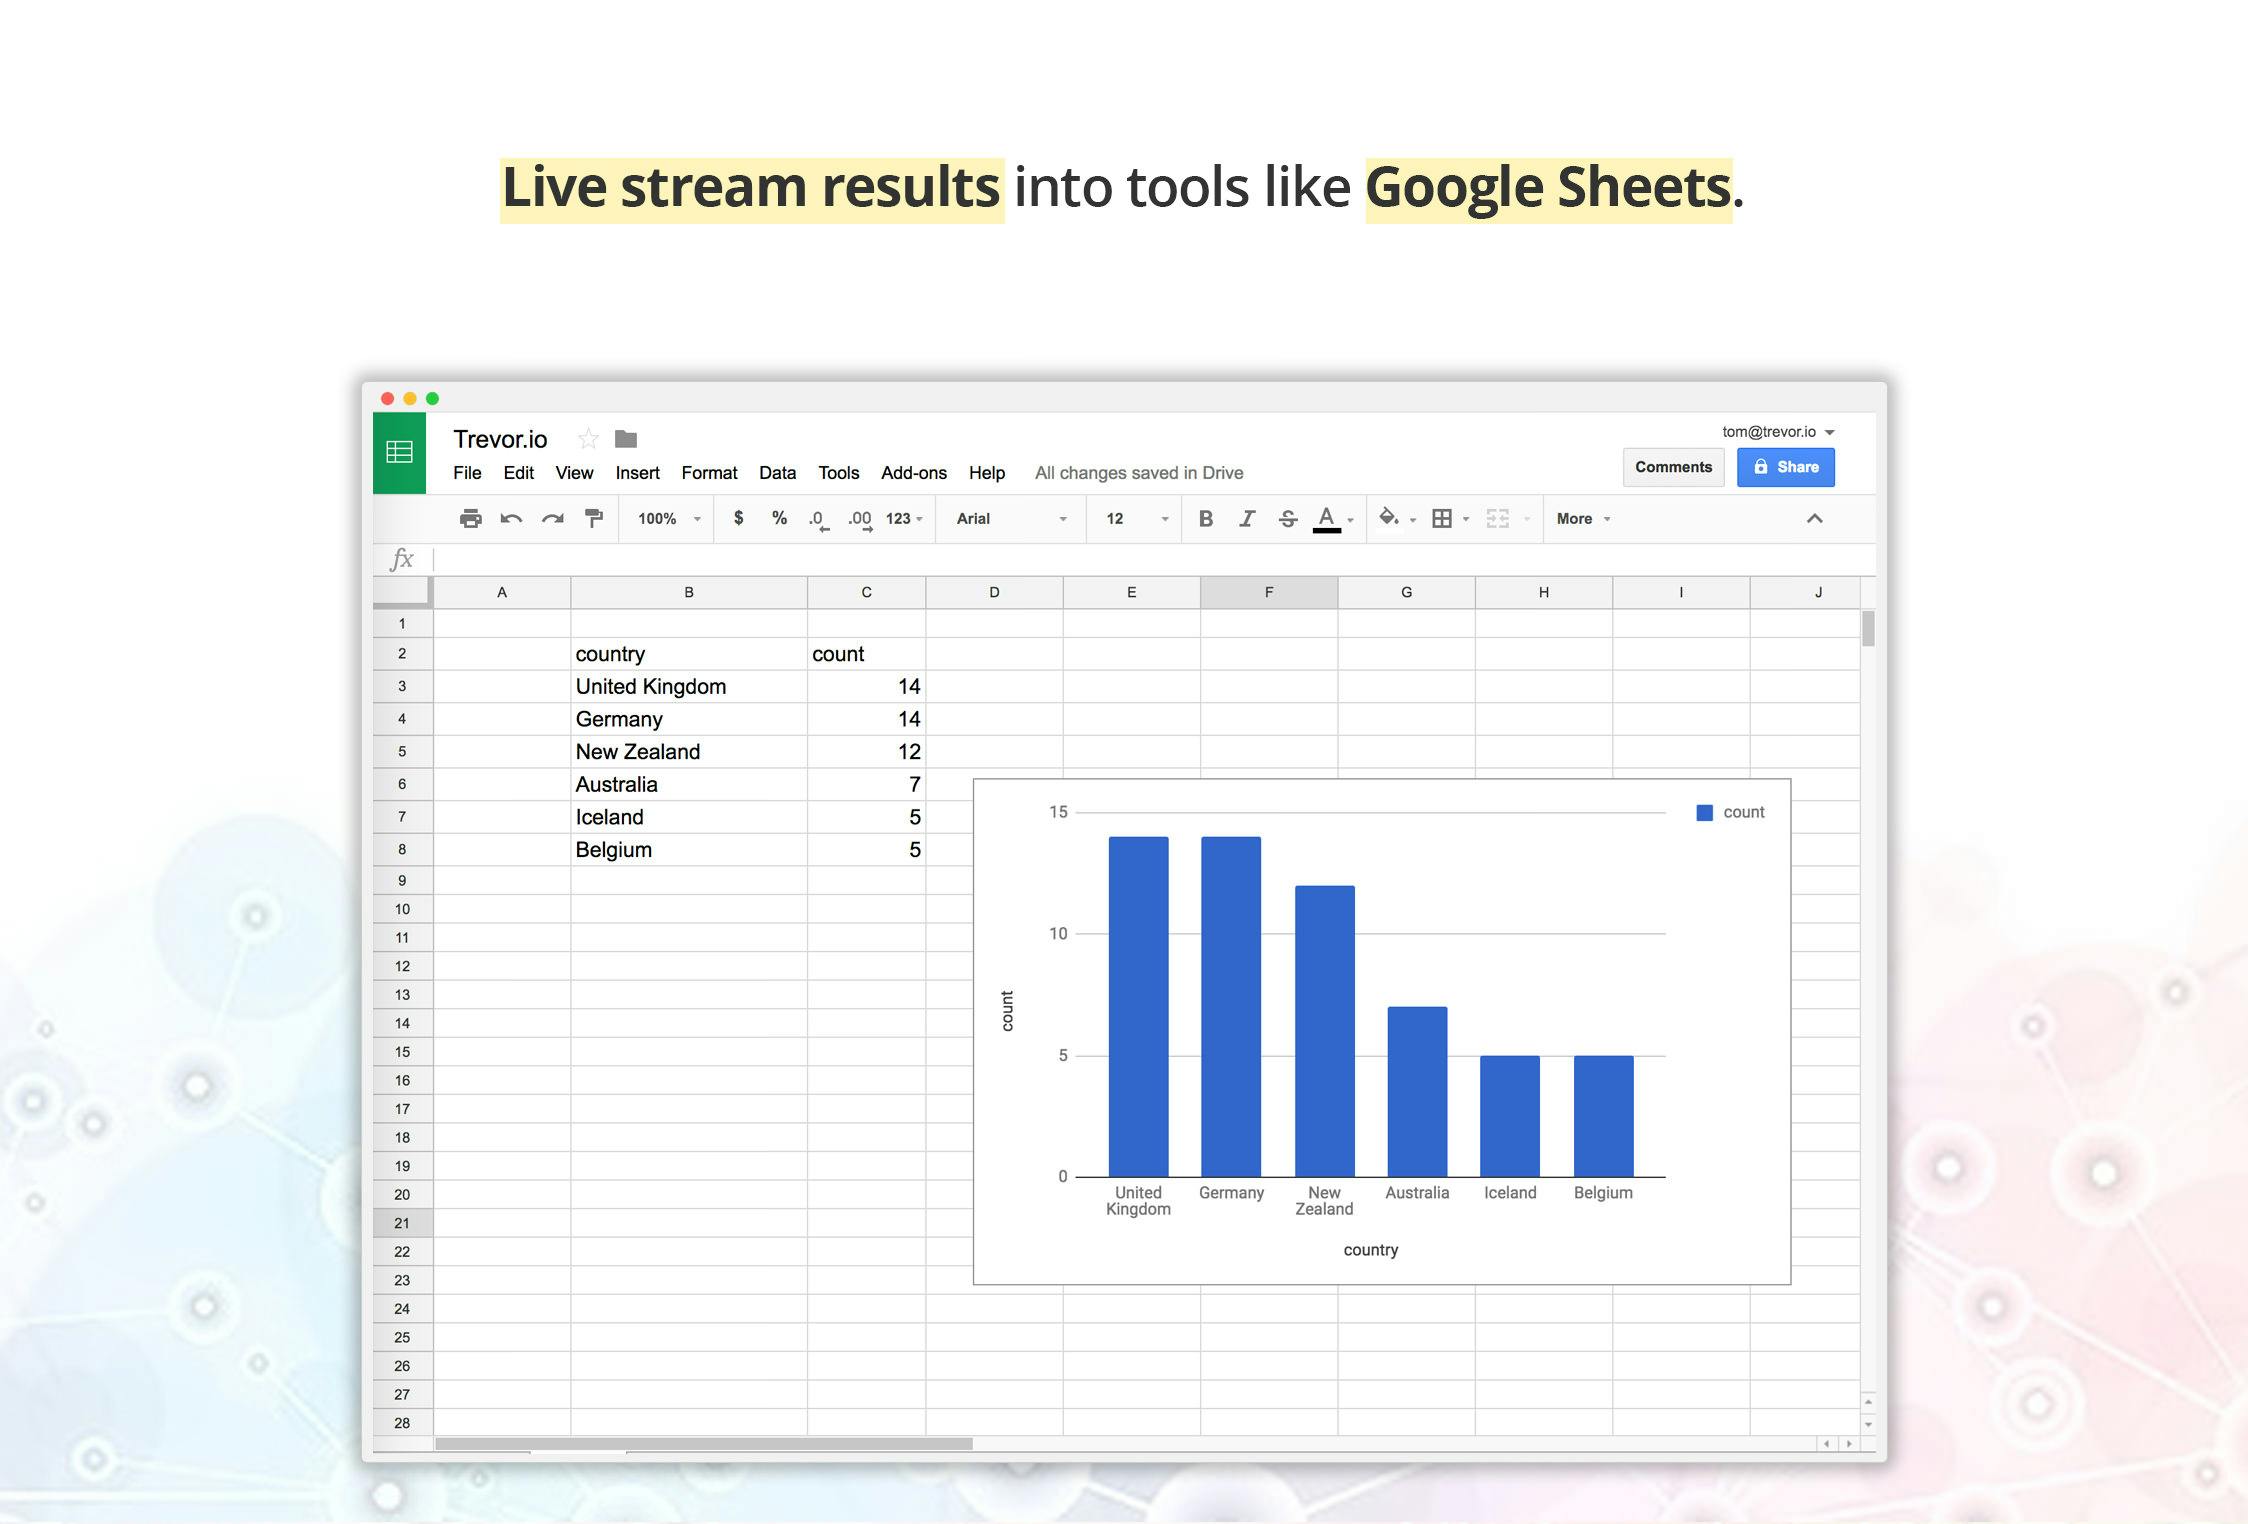This screenshot has height=1524, width=2248.
Task: Click the redo icon
Action: pos(552,518)
